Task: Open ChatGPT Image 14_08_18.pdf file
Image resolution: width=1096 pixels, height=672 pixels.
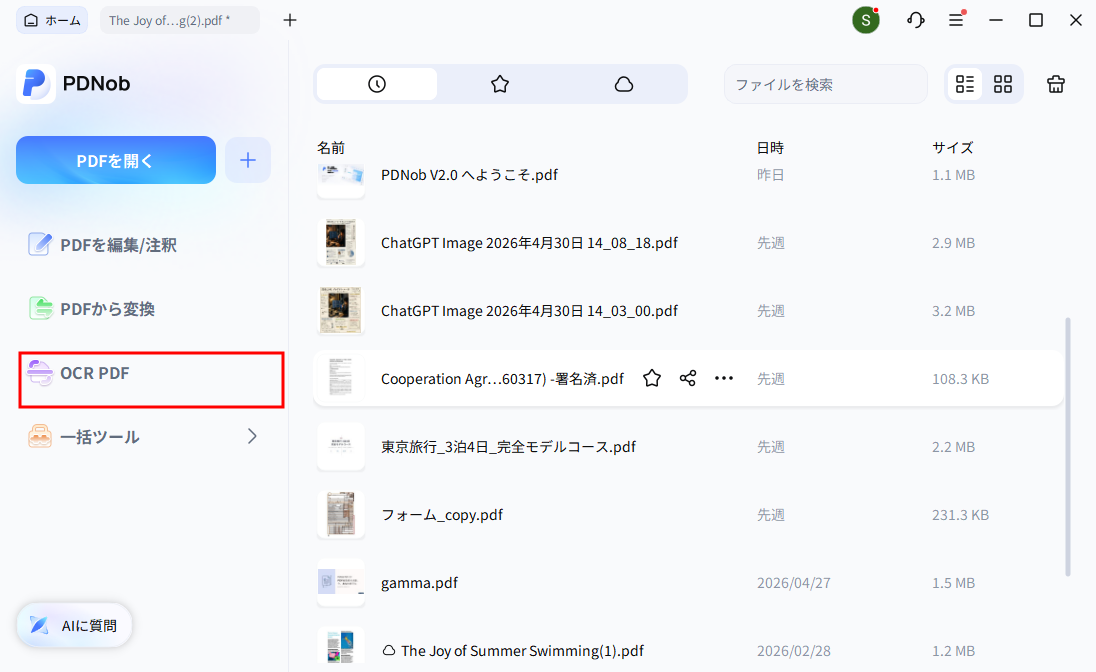Action: [529, 243]
